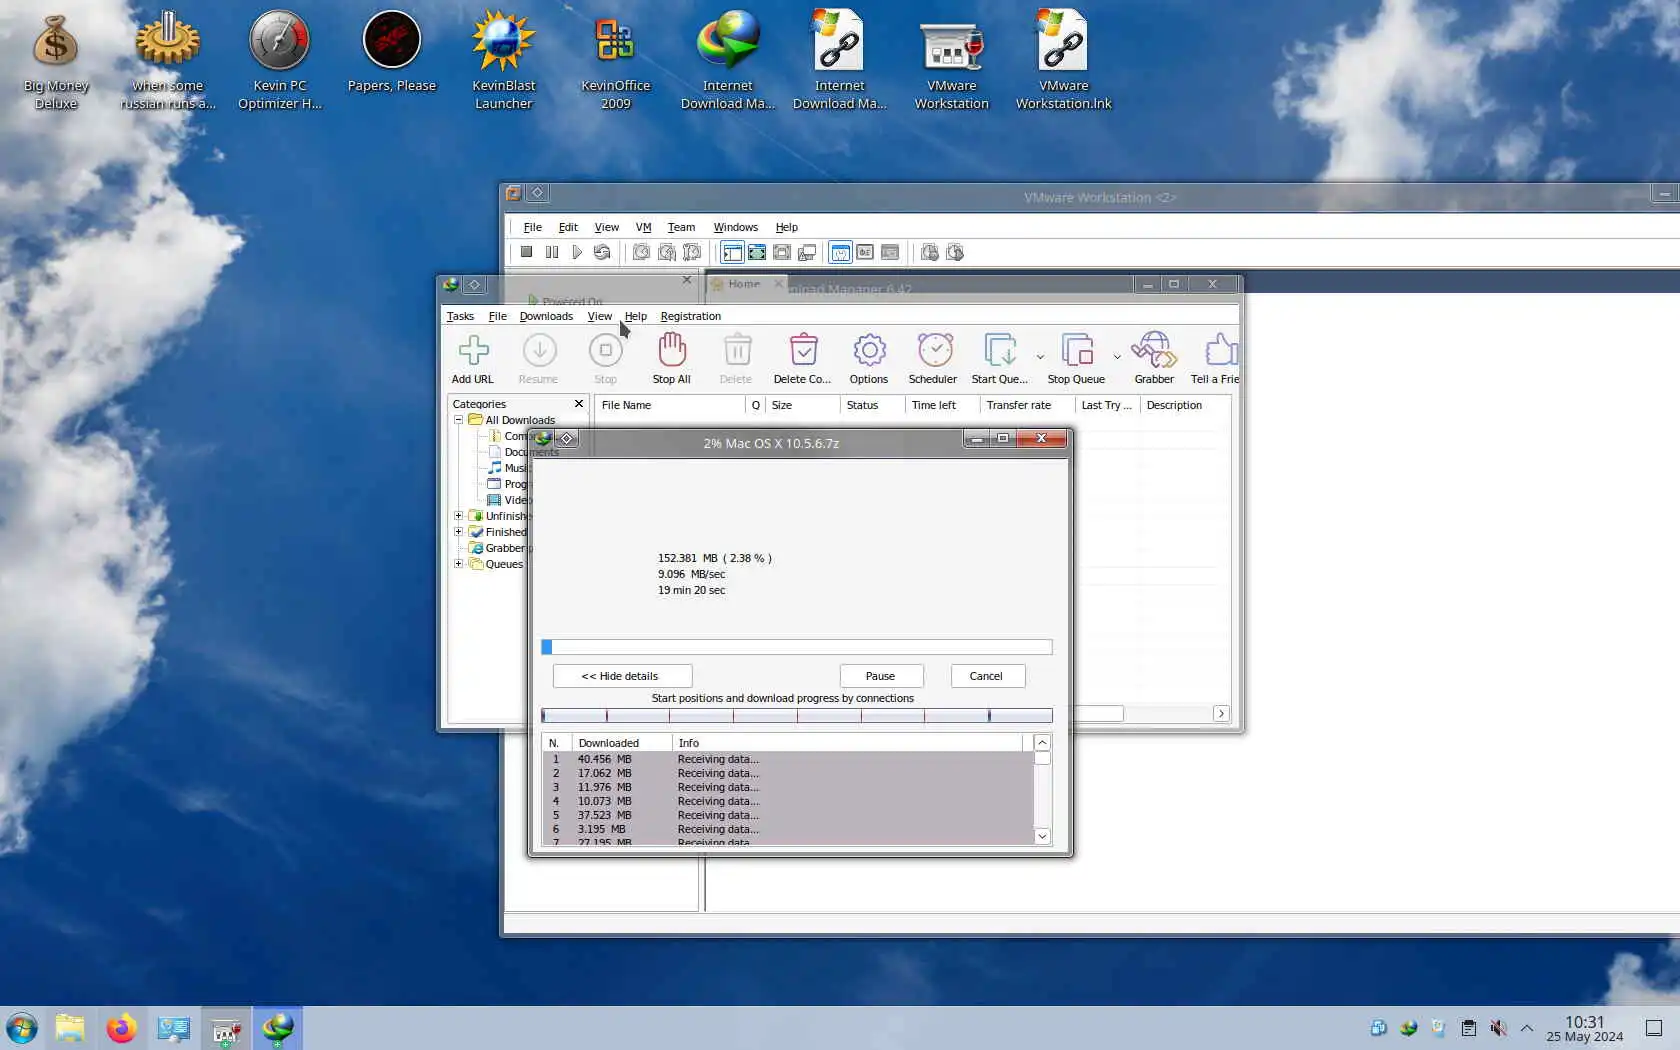Collapse All Downloads tree node
The width and height of the screenshot is (1680, 1050).
pyautogui.click(x=459, y=420)
